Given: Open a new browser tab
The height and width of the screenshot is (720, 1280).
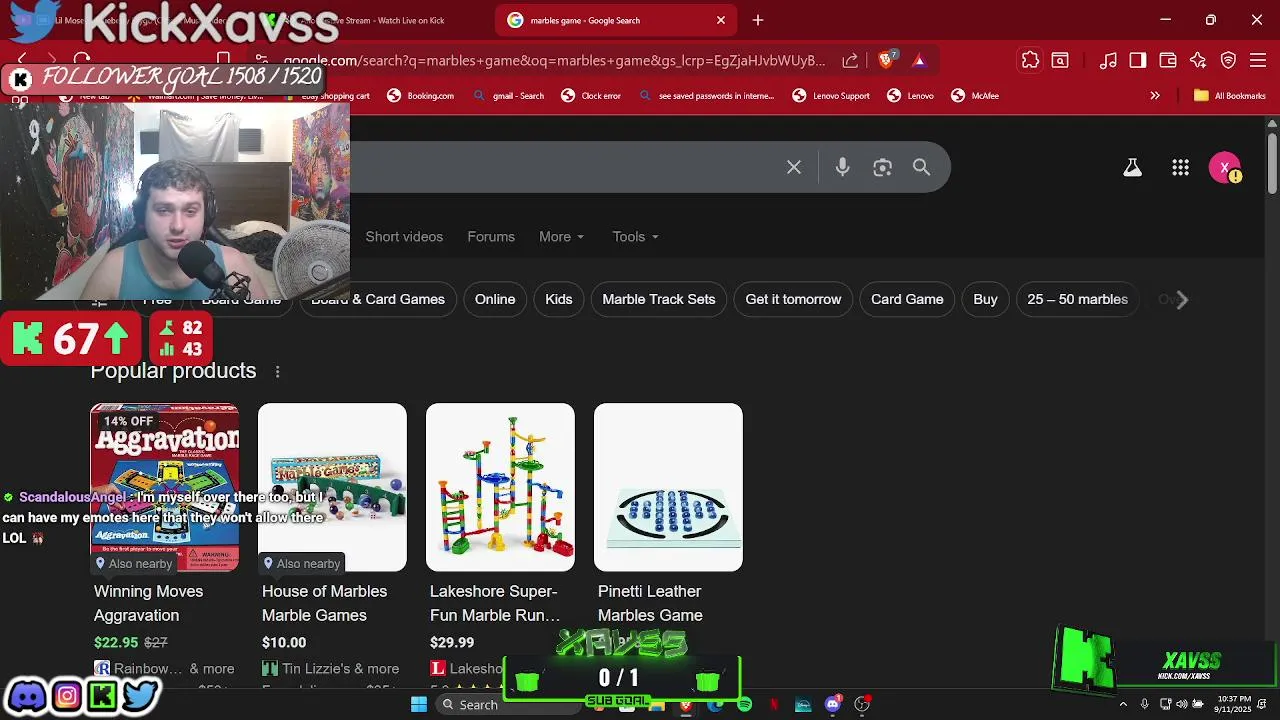Looking at the screenshot, I should (x=758, y=20).
